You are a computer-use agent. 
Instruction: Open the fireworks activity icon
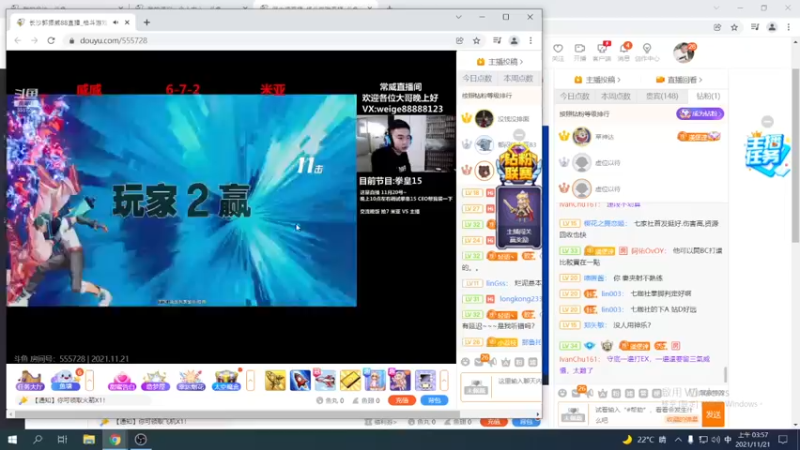pyautogui.click(x=190, y=381)
